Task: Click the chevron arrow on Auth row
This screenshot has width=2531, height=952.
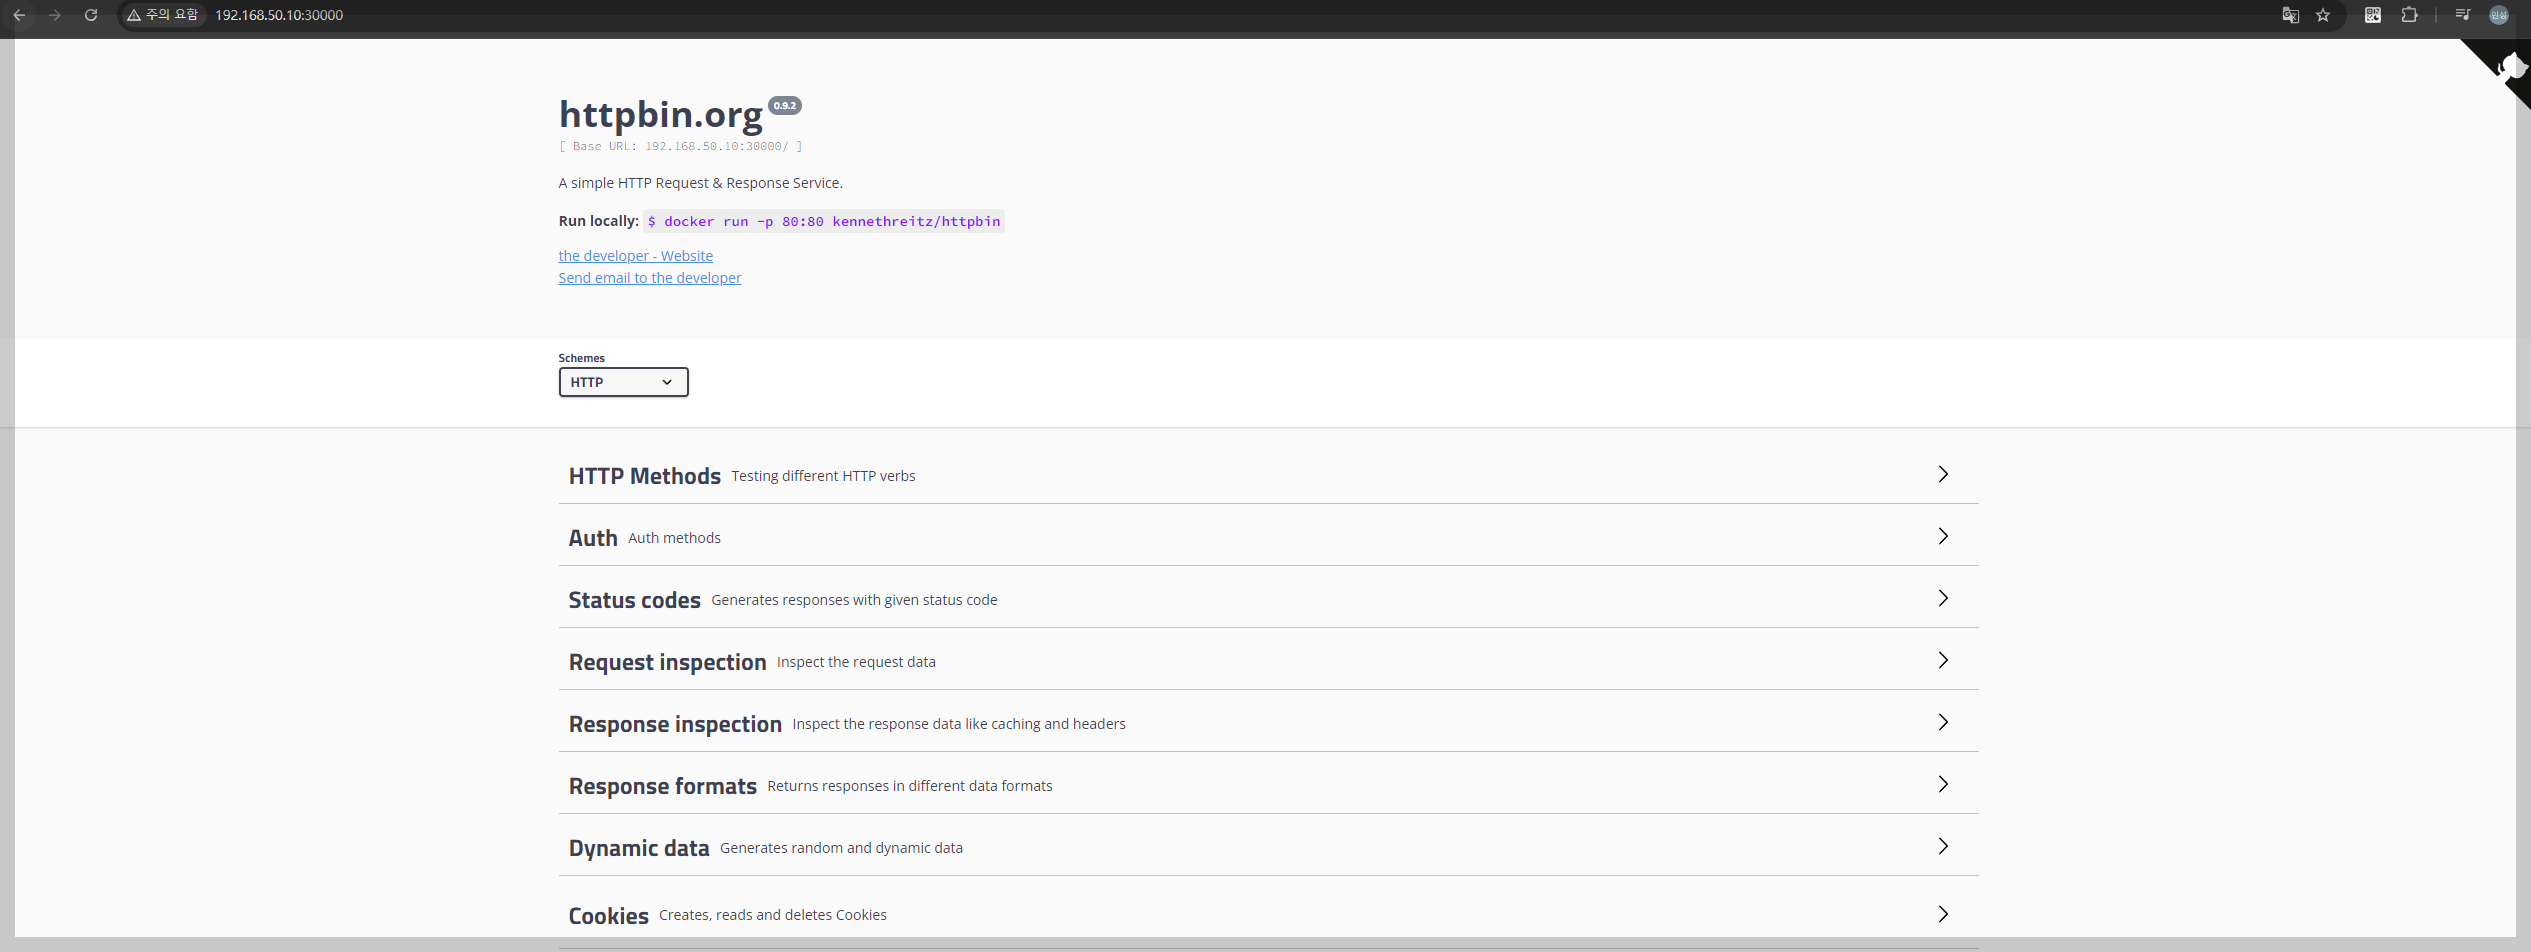Action: [1943, 536]
